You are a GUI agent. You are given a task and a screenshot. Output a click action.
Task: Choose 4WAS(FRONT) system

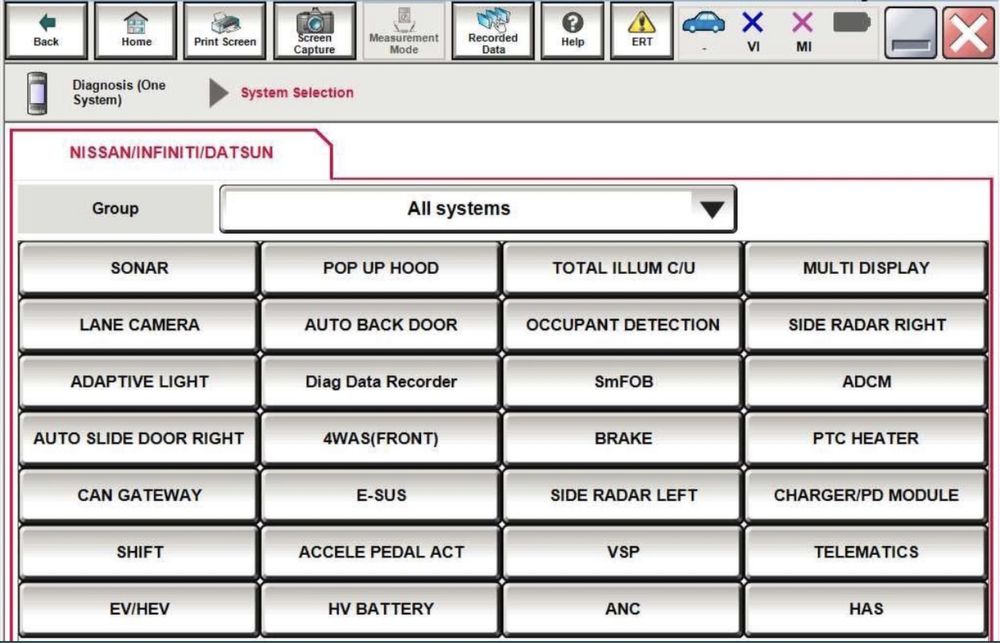[x=381, y=438]
